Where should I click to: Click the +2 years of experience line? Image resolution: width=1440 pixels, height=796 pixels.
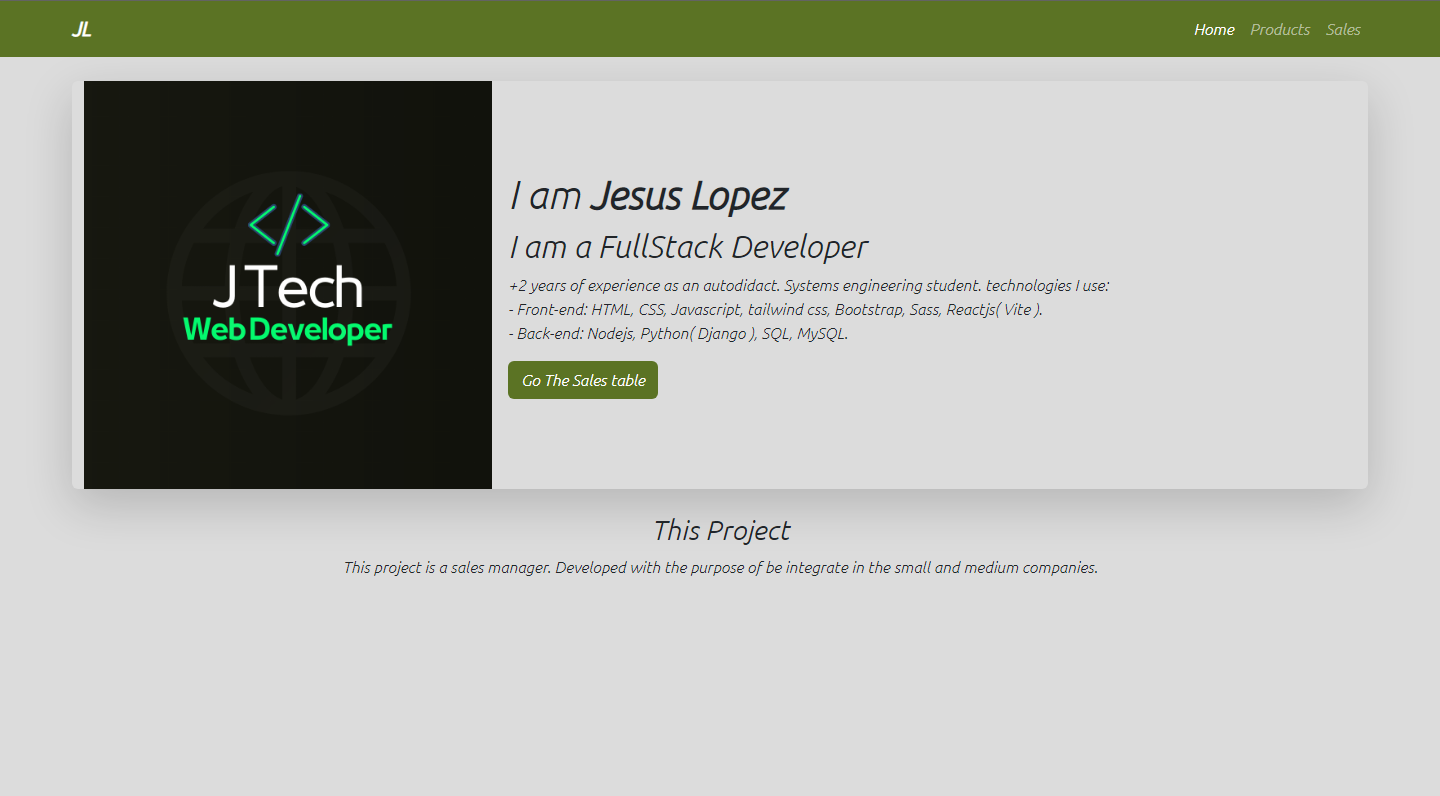(x=809, y=286)
